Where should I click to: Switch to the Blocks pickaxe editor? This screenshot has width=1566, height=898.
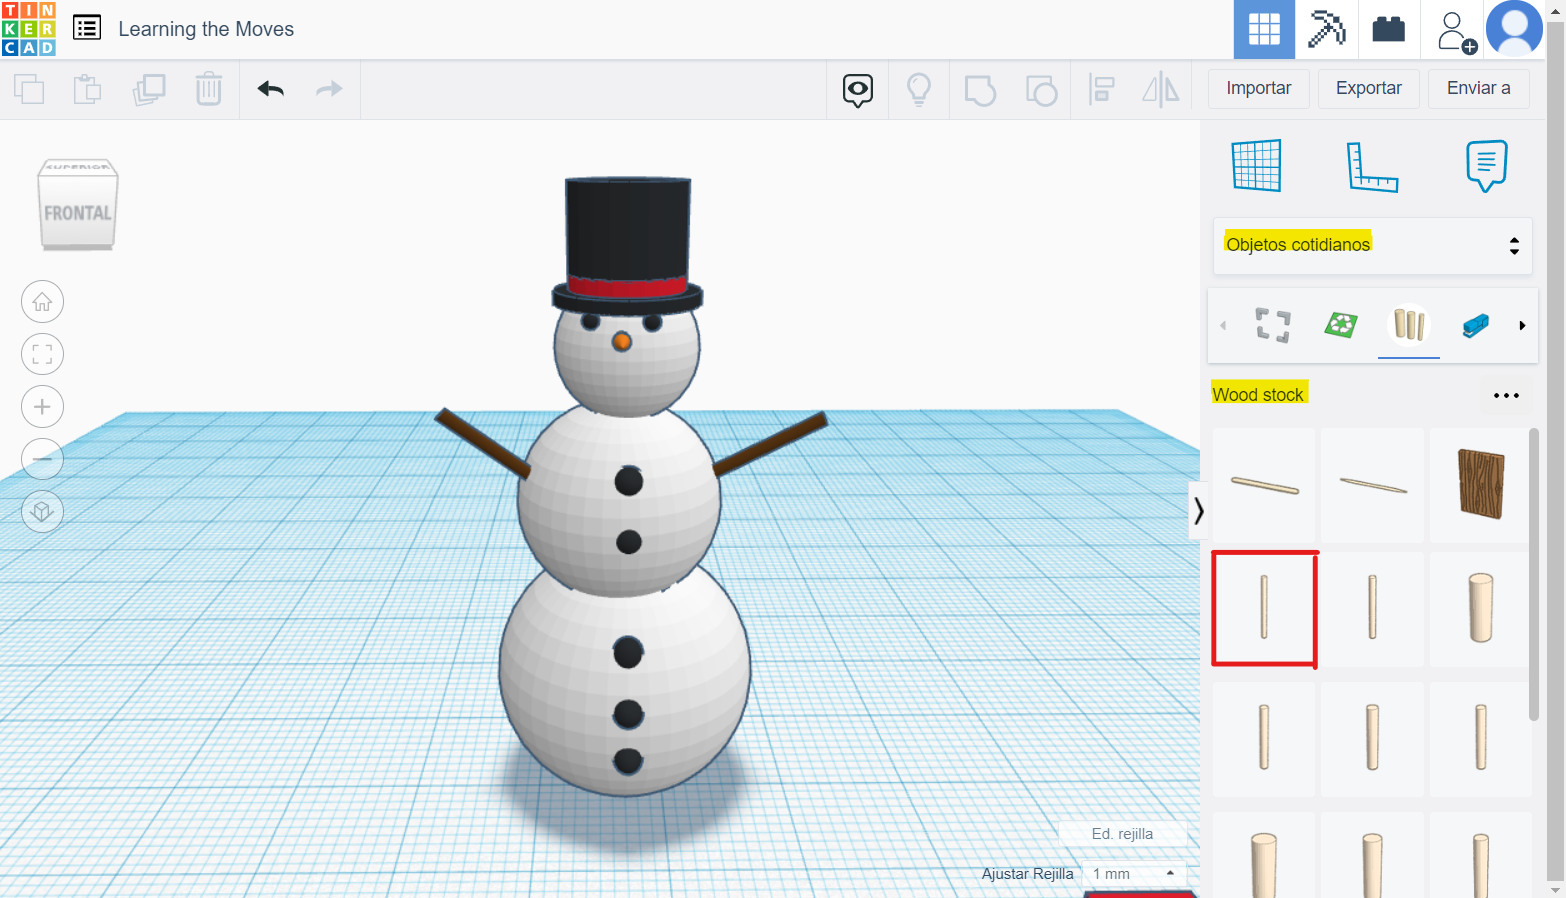click(x=1326, y=29)
